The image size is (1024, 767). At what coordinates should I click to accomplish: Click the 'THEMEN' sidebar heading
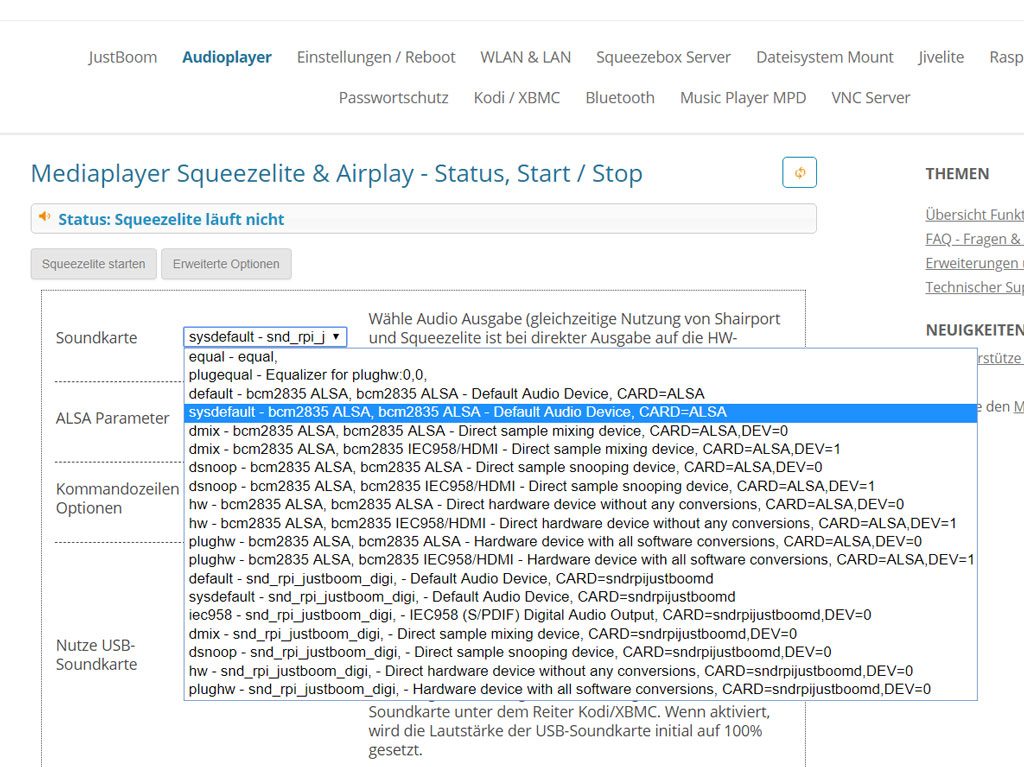coord(957,174)
